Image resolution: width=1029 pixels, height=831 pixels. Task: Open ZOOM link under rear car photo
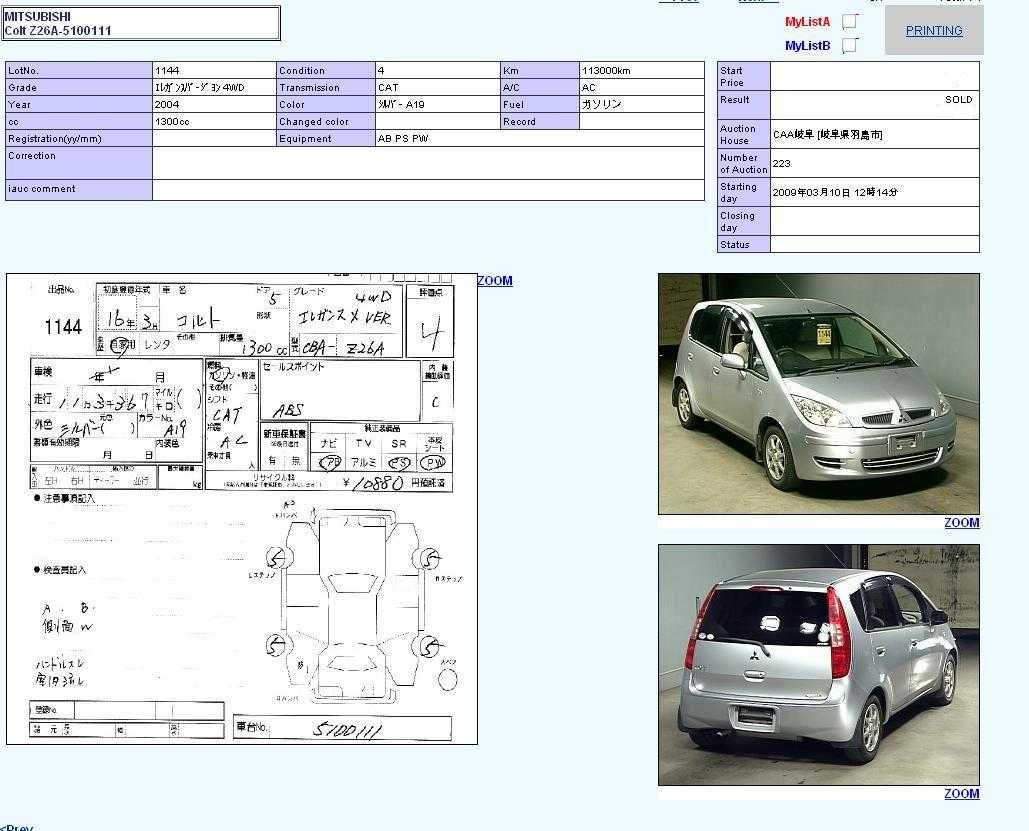tap(961, 794)
